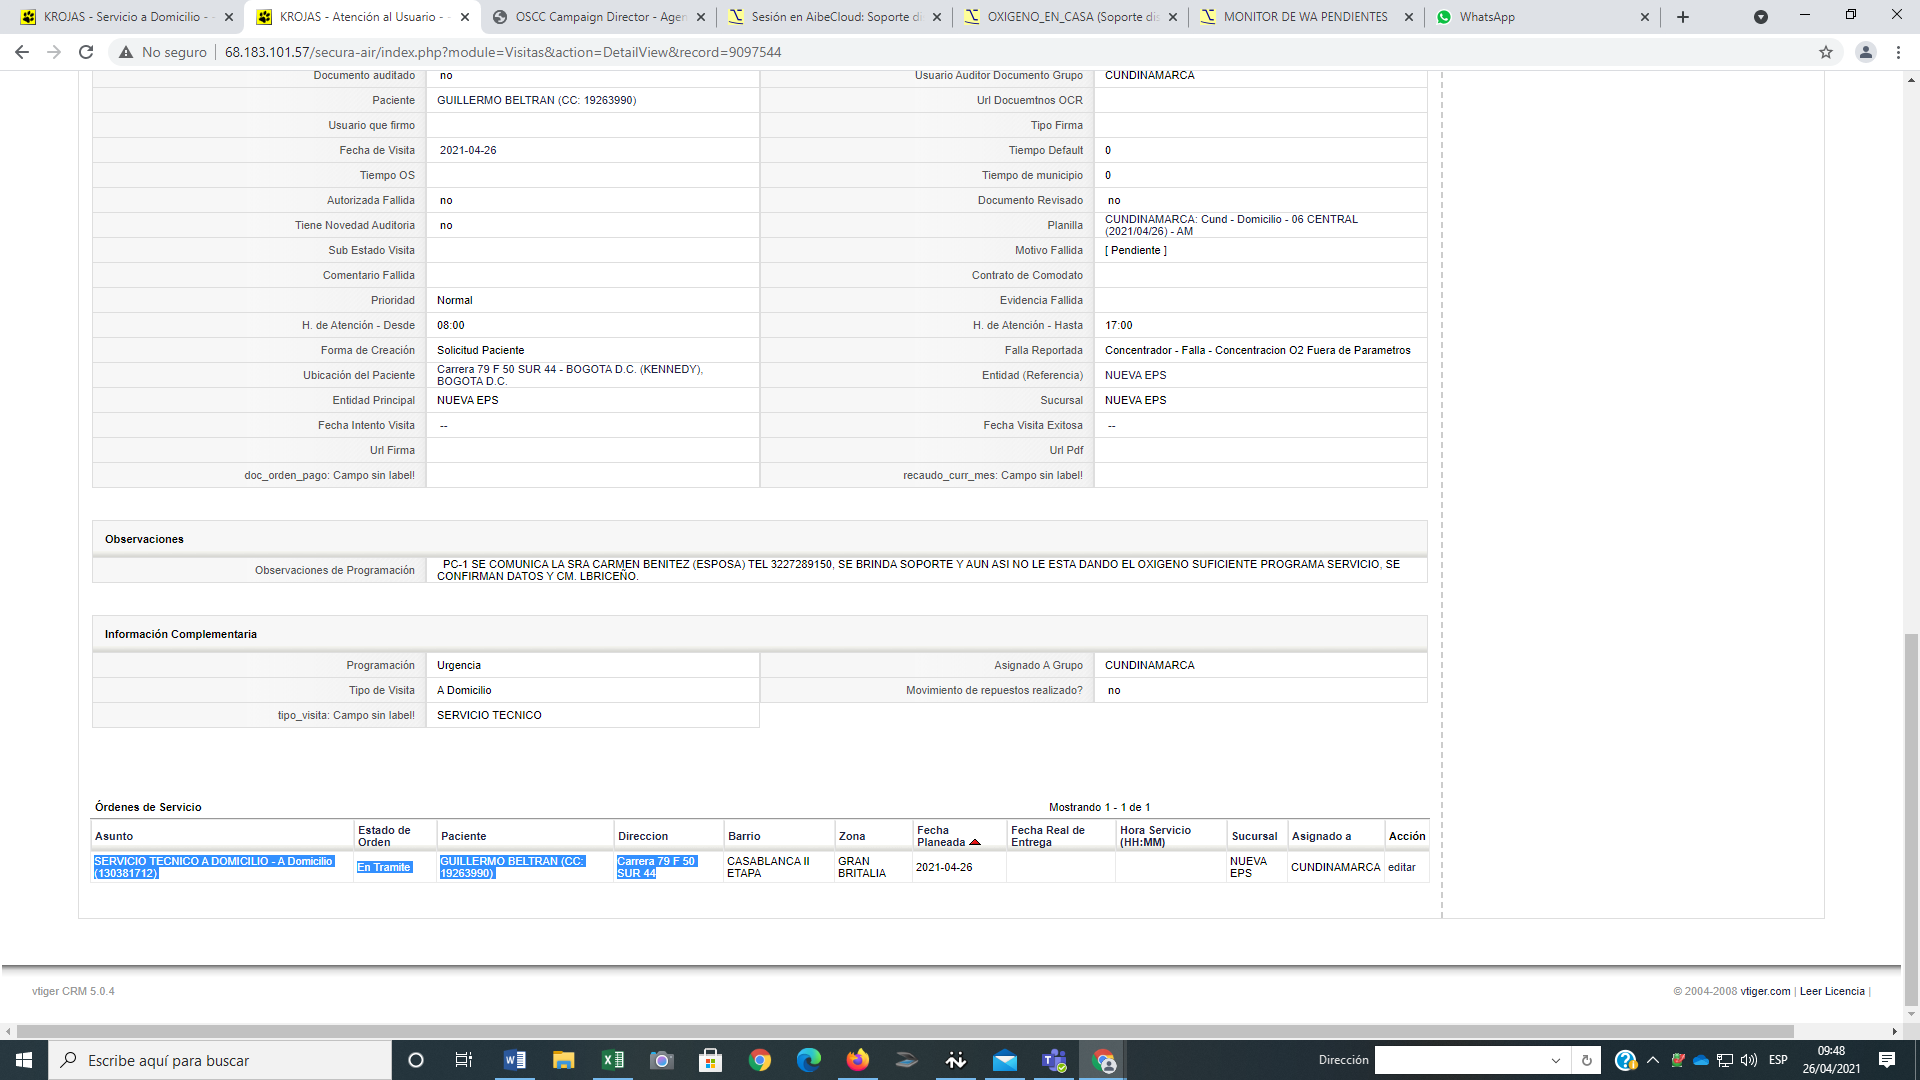Open a new browser tab

(x=1683, y=17)
